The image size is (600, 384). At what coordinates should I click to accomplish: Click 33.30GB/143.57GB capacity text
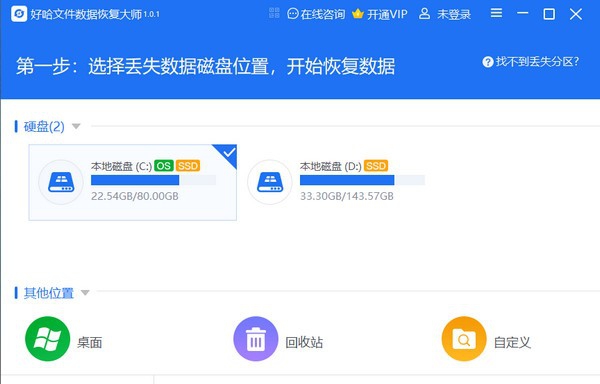tap(347, 196)
